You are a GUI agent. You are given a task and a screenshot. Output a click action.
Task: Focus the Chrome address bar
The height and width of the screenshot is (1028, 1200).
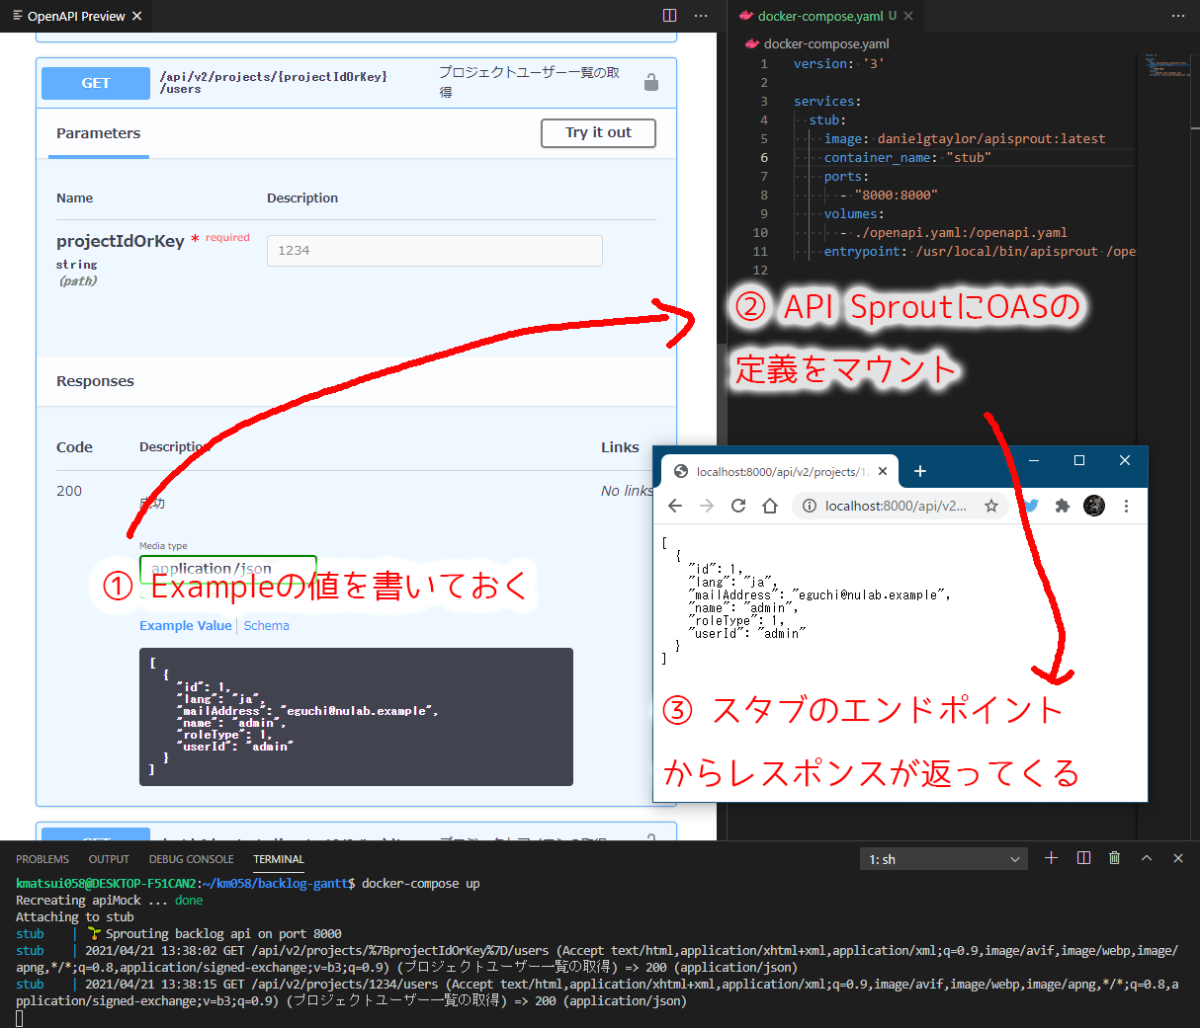[900, 506]
